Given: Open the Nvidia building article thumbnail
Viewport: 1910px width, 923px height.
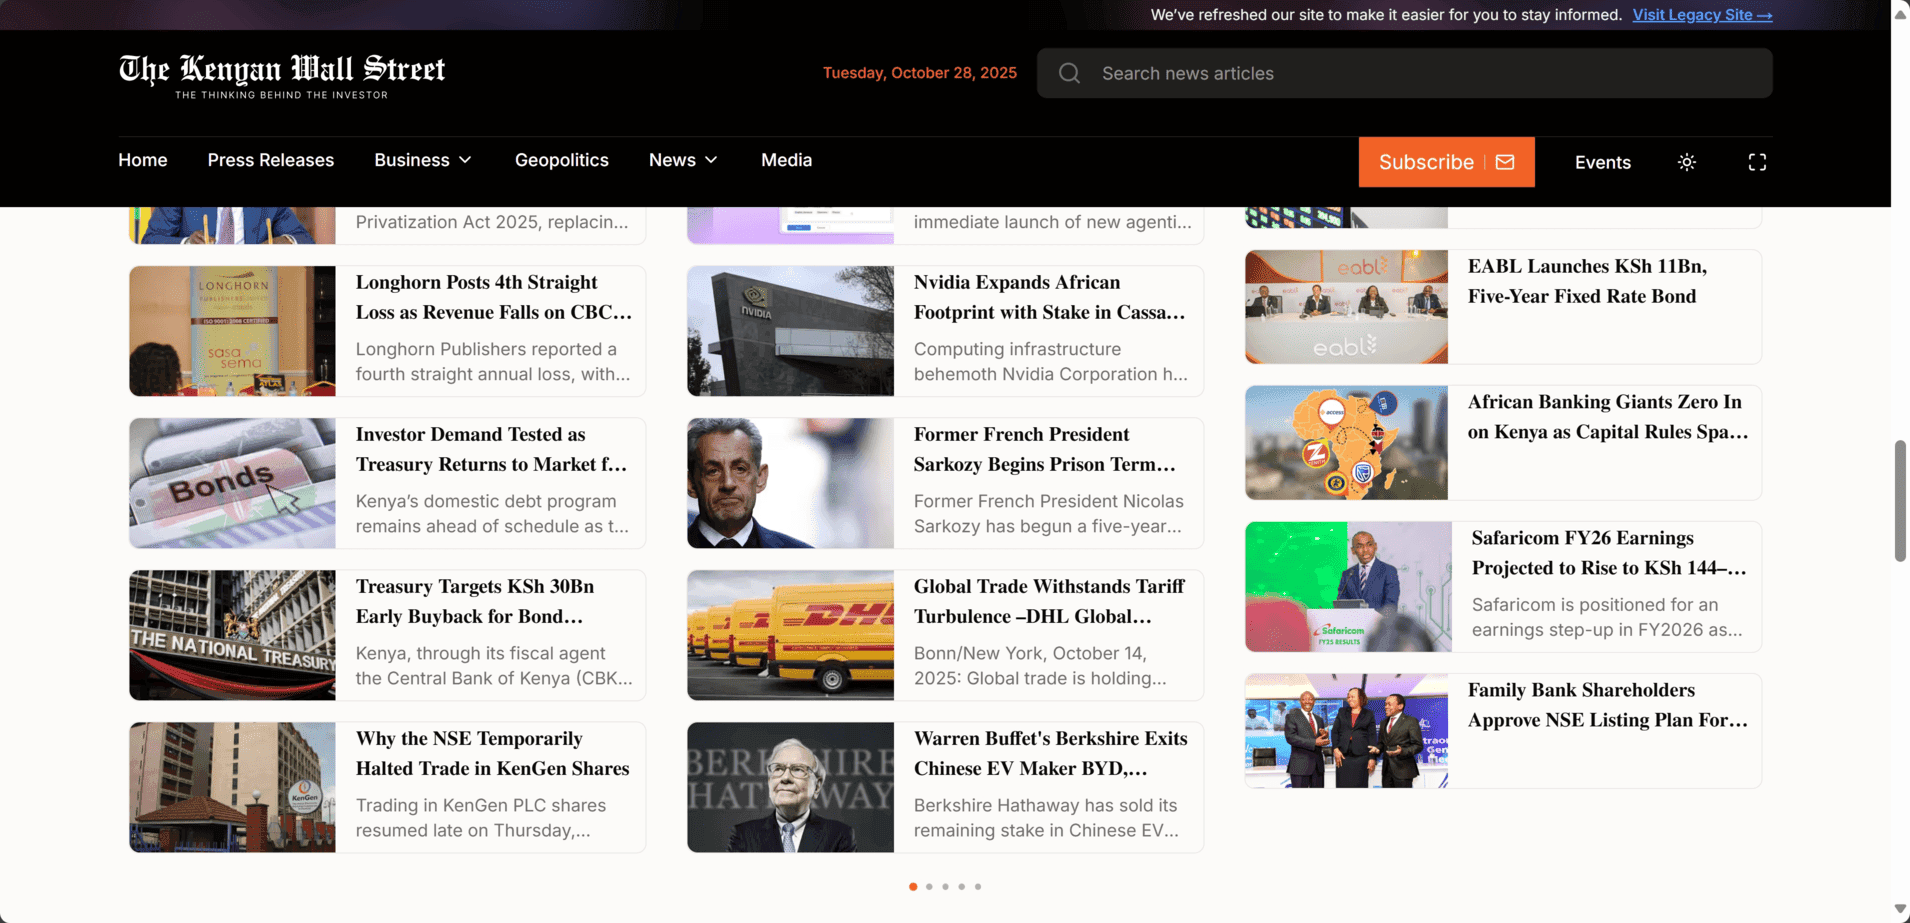Looking at the screenshot, I should pyautogui.click(x=790, y=331).
